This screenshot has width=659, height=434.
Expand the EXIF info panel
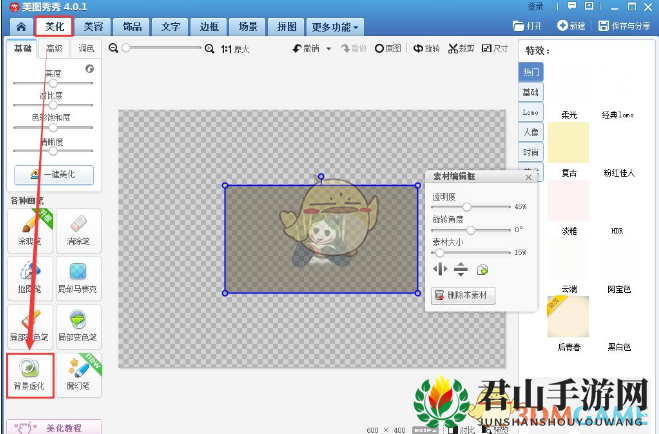point(425,430)
